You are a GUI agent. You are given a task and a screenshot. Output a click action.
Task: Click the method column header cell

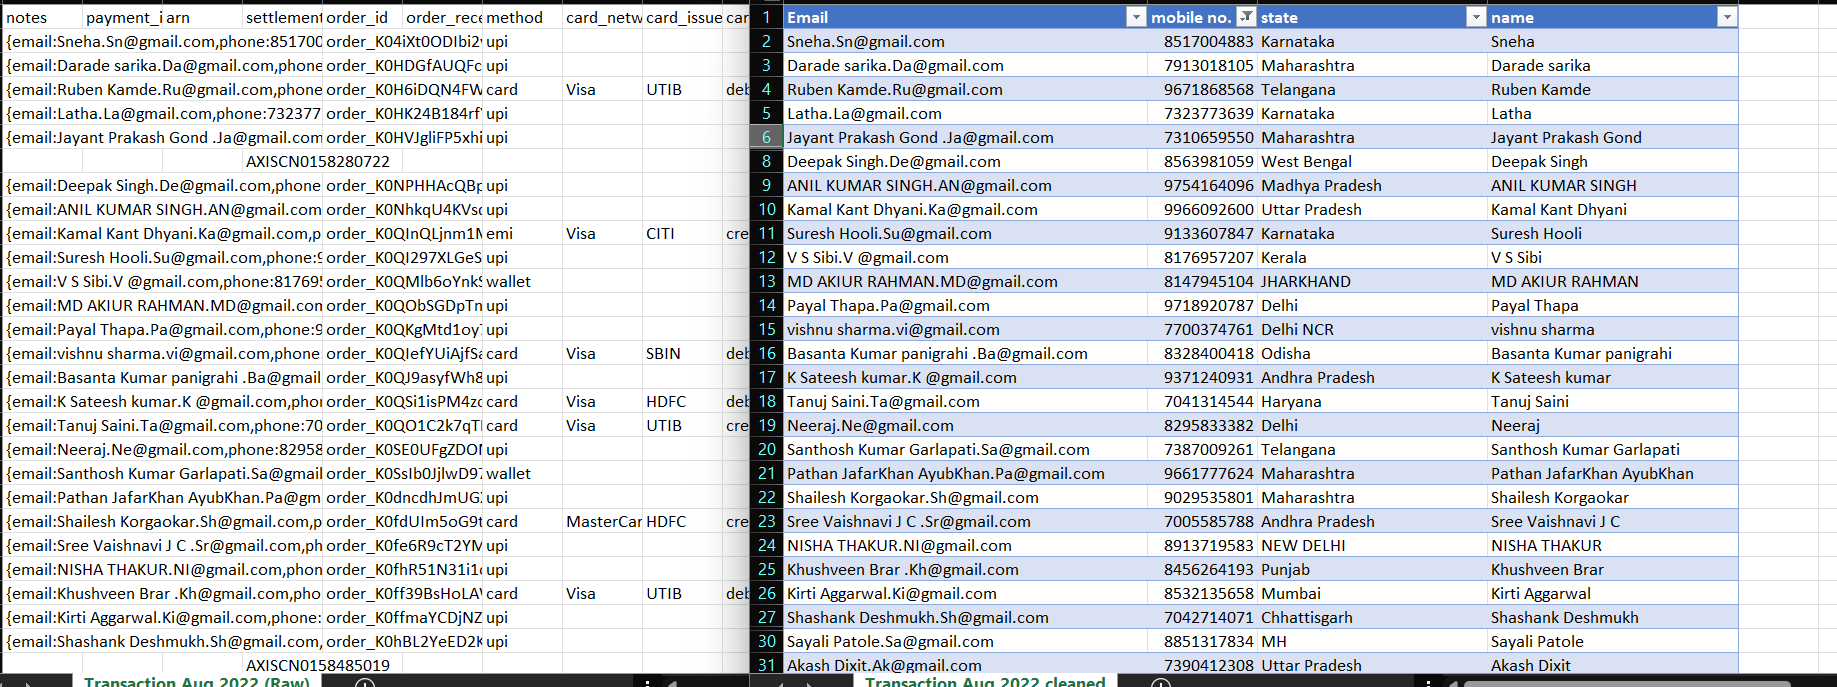(522, 17)
